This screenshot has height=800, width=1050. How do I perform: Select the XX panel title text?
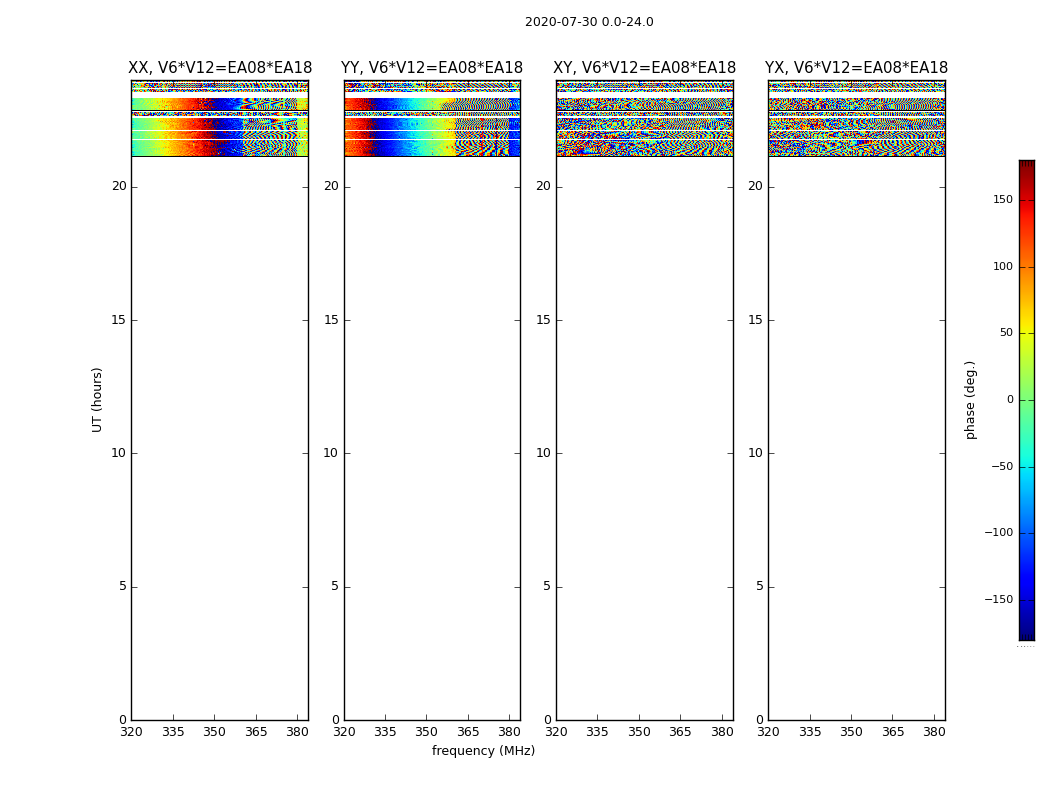click(220, 68)
